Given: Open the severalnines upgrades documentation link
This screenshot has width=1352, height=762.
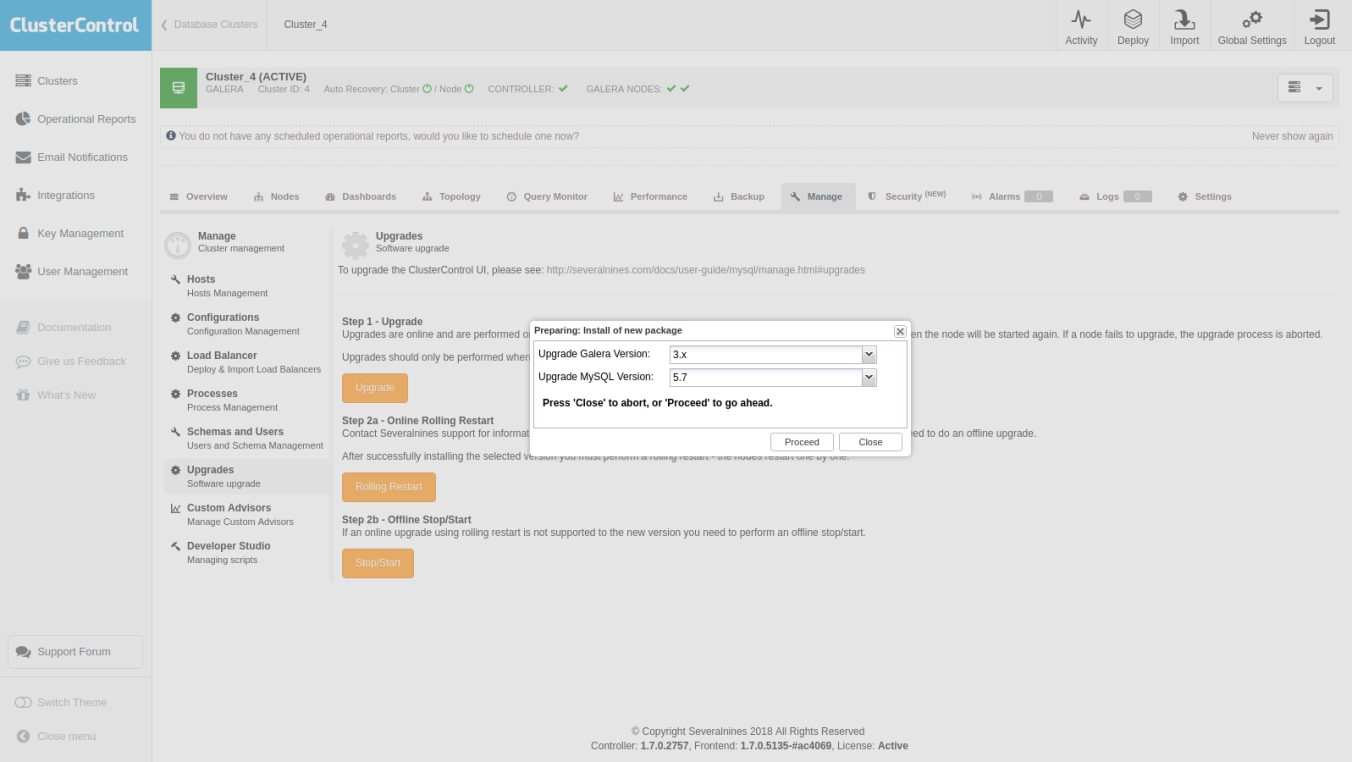Looking at the screenshot, I should pyautogui.click(x=705, y=269).
